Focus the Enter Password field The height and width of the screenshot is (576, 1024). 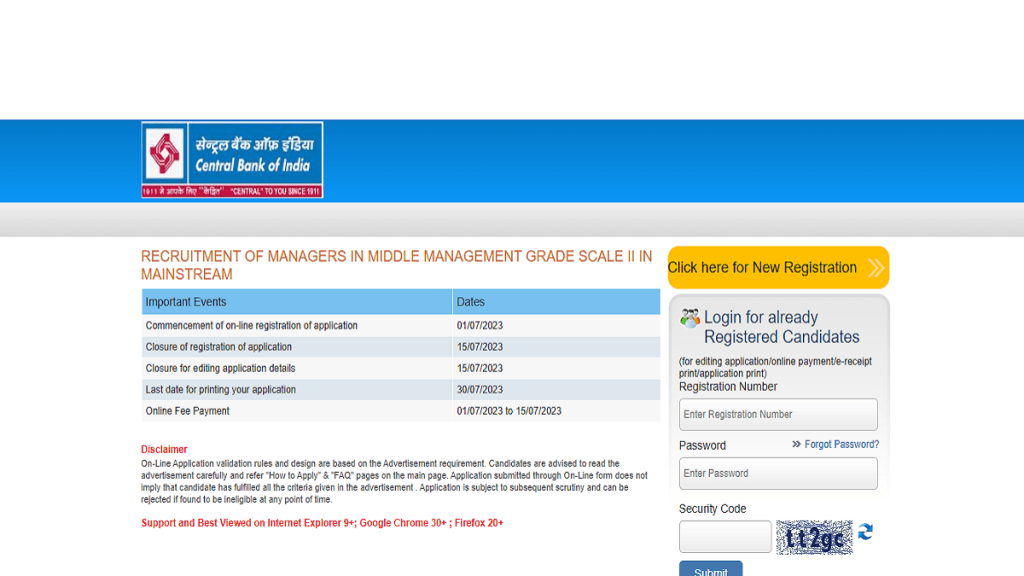point(778,473)
